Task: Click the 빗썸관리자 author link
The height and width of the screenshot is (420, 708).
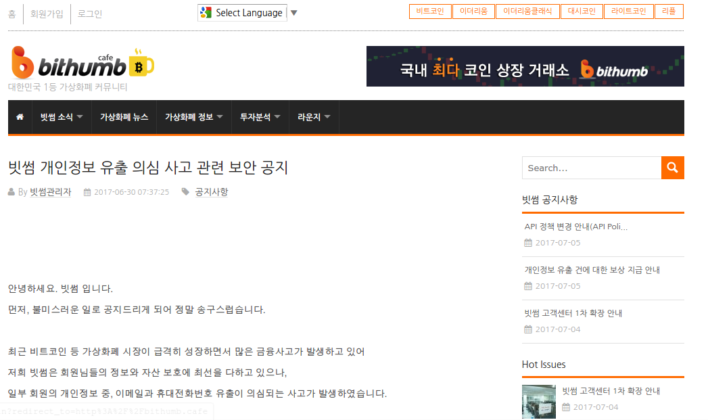Action: click(x=51, y=192)
